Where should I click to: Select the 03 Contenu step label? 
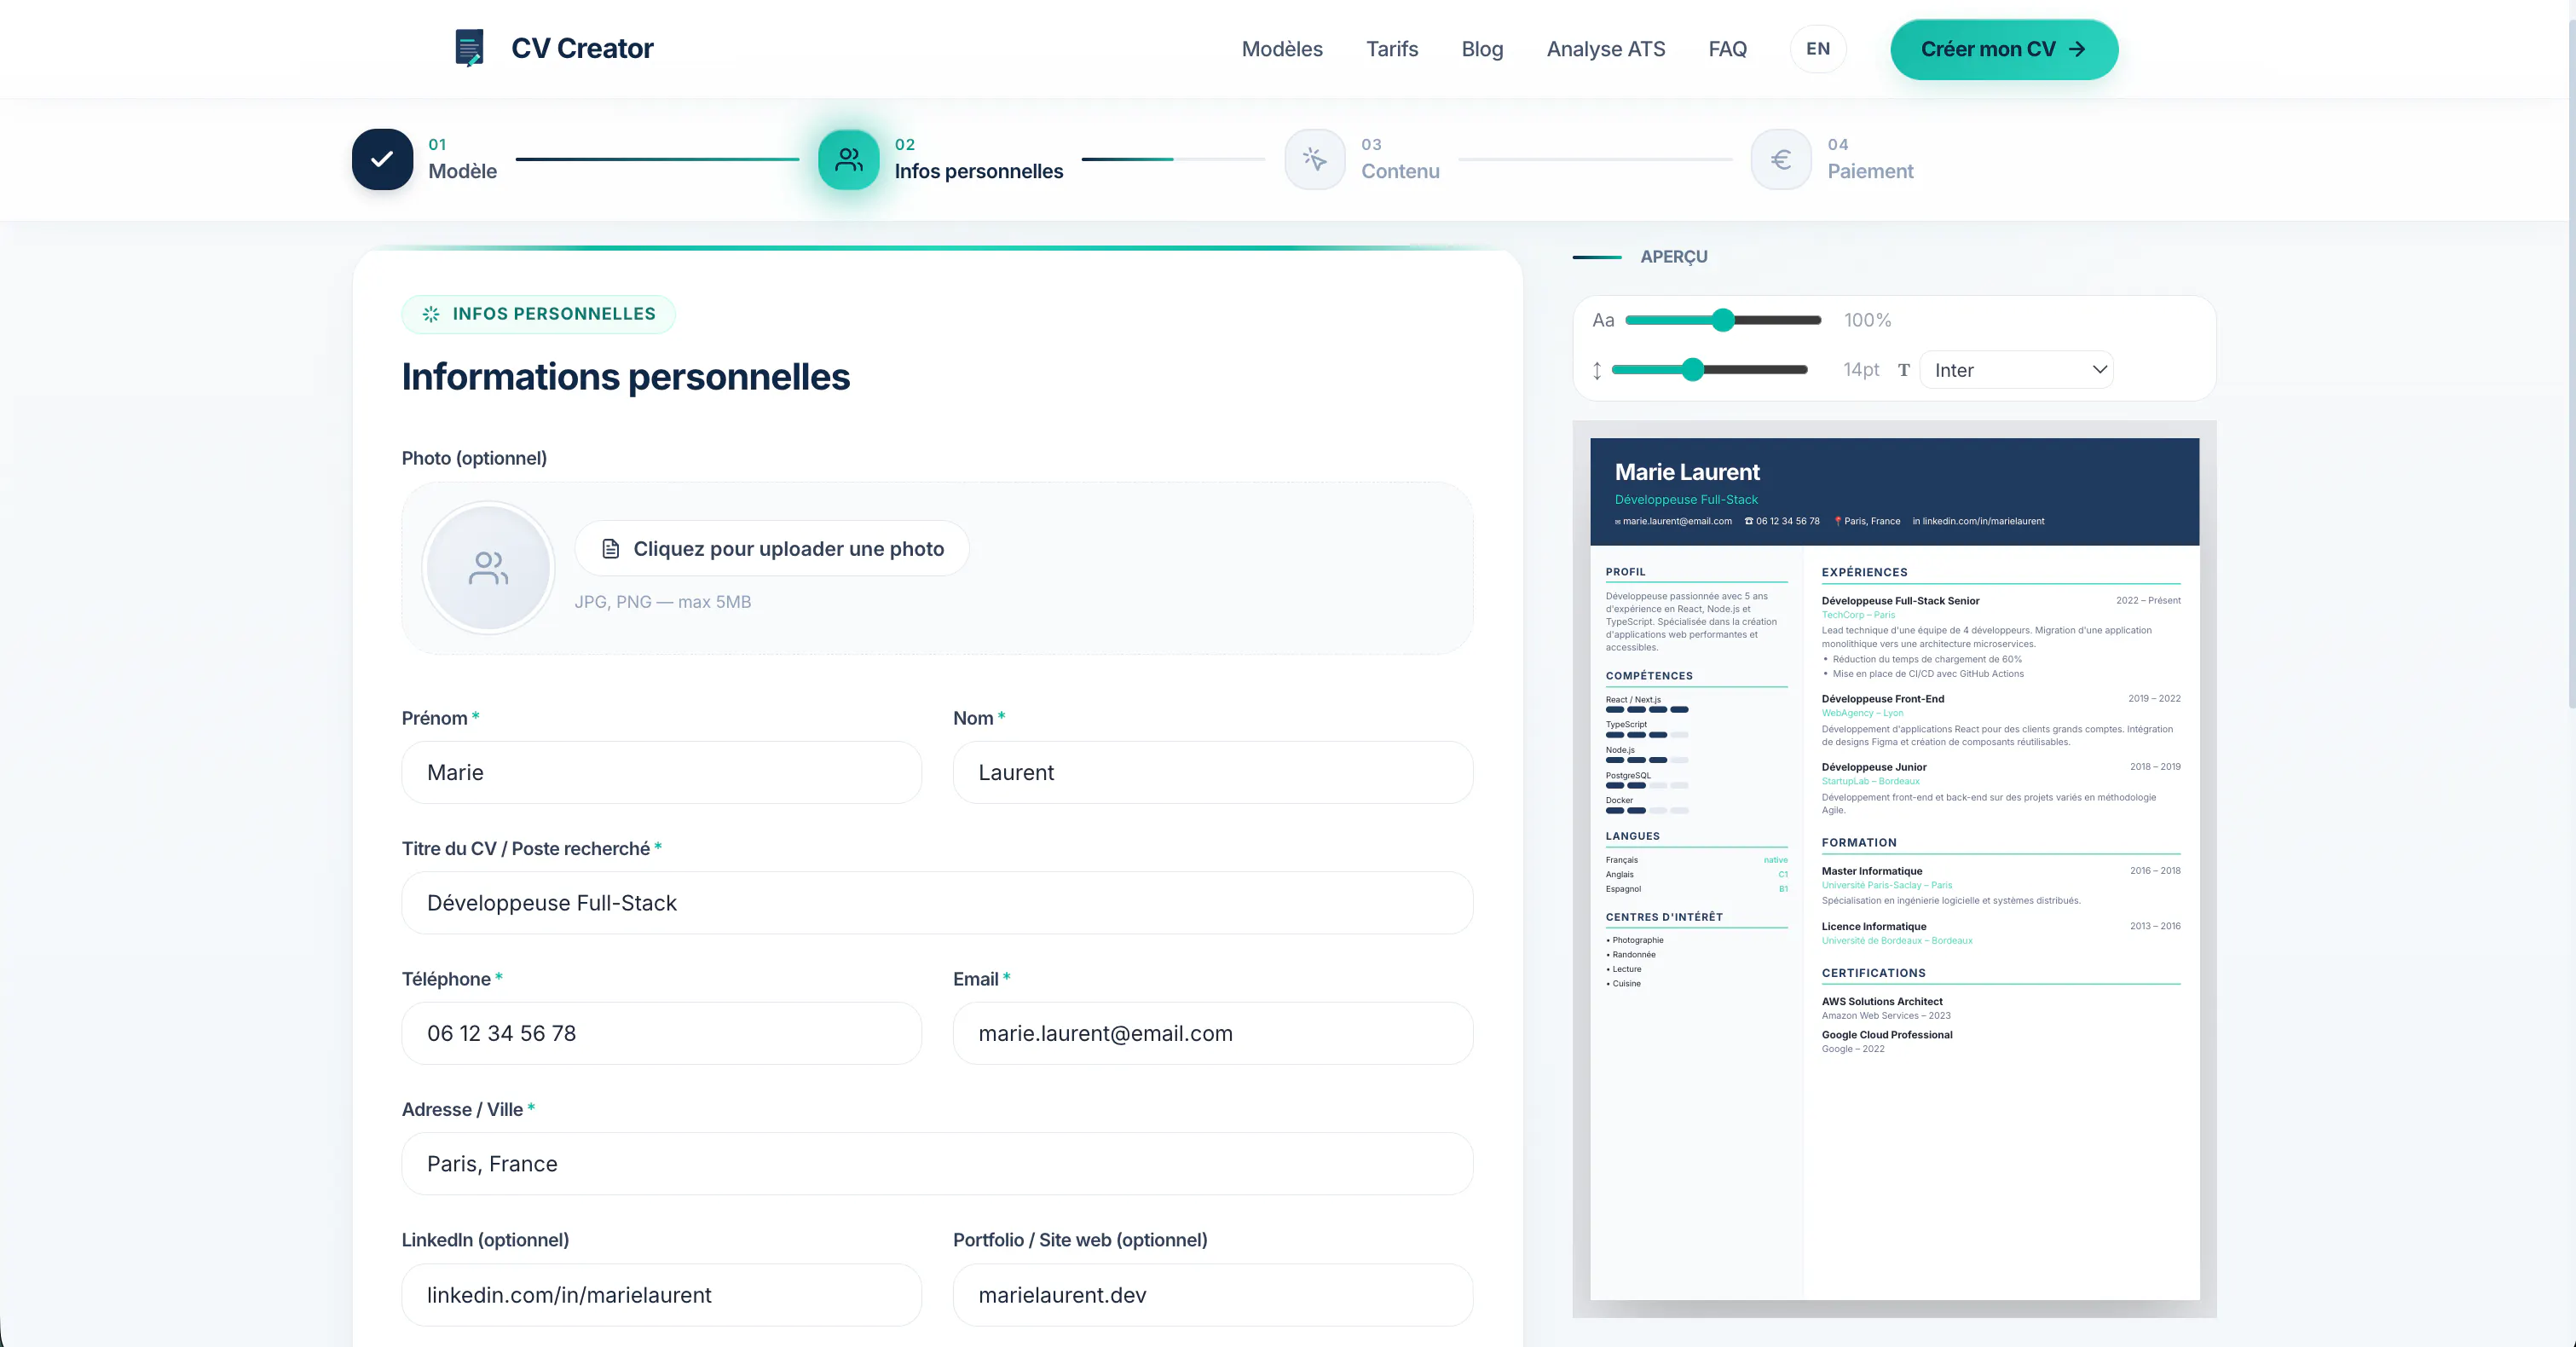[x=1400, y=159]
